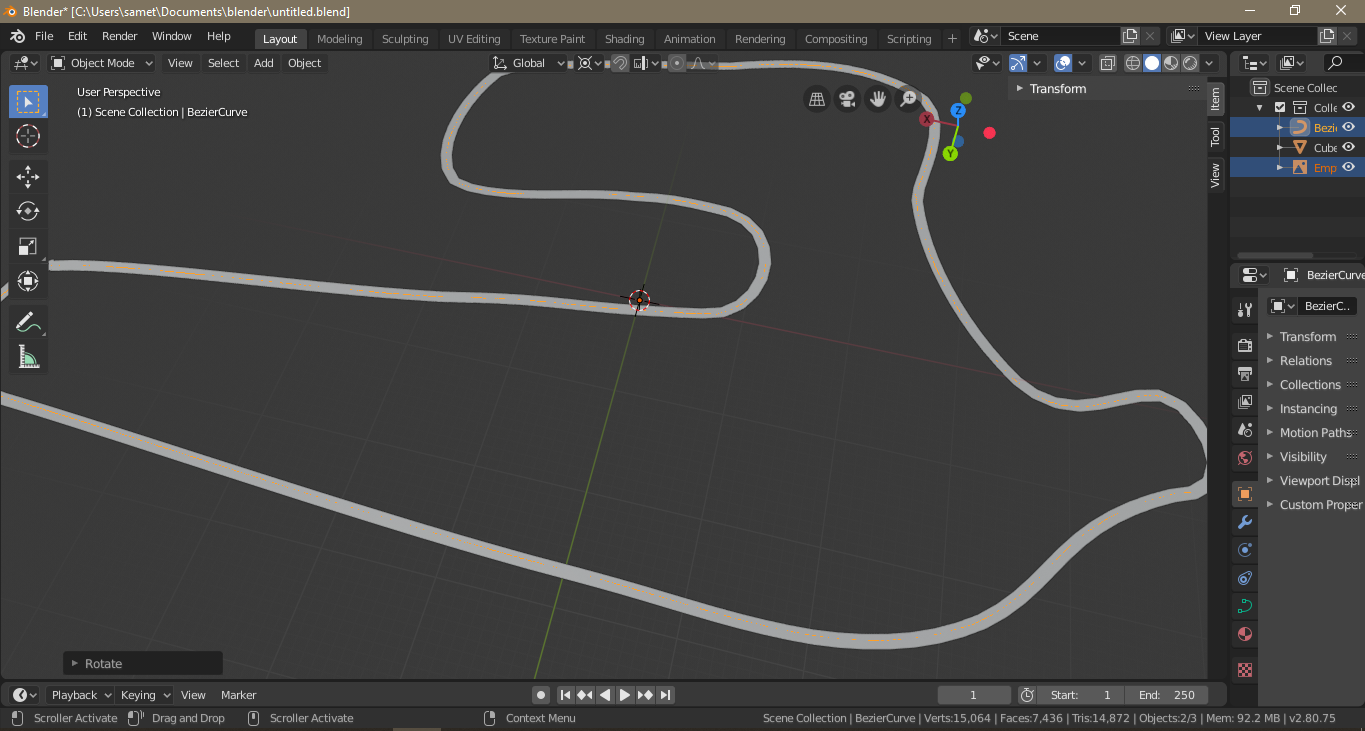The width and height of the screenshot is (1365, 731).
Task: Toggle viewport gizmos display button
Action: pyautogui.click(x=1017, y=63)
